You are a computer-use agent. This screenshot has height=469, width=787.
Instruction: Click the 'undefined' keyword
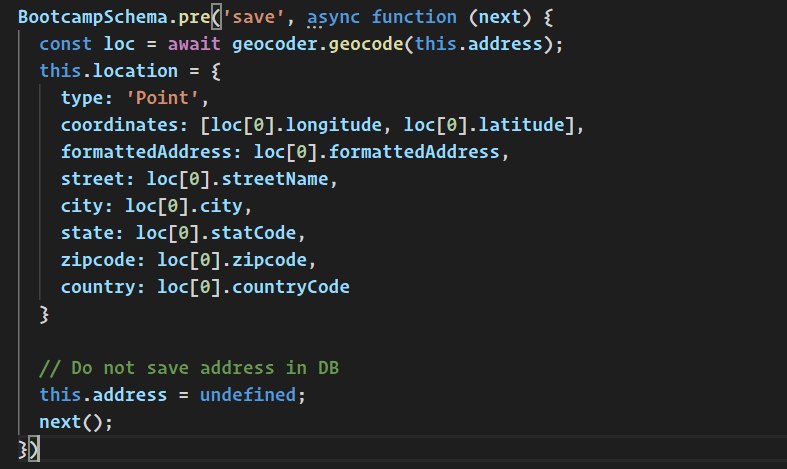(x=248, y=395)
